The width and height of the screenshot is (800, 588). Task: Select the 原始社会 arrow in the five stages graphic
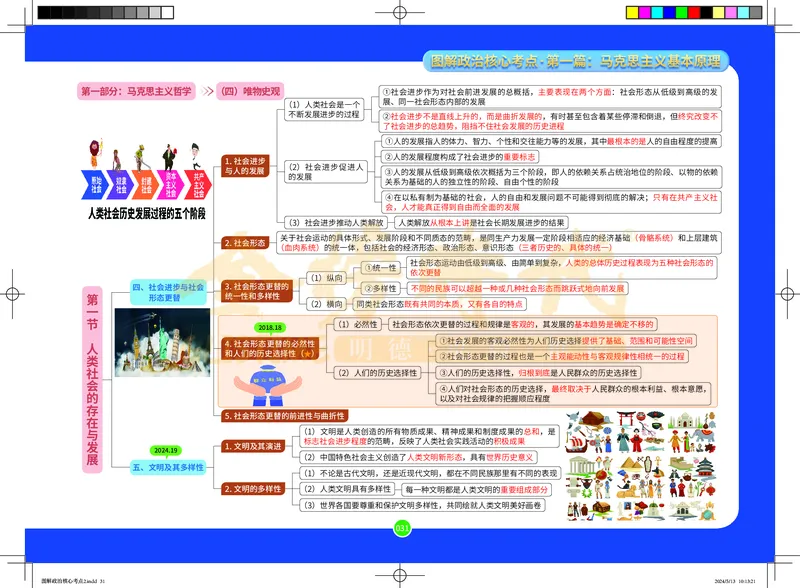pyautogui.click(x=94, y=185)
